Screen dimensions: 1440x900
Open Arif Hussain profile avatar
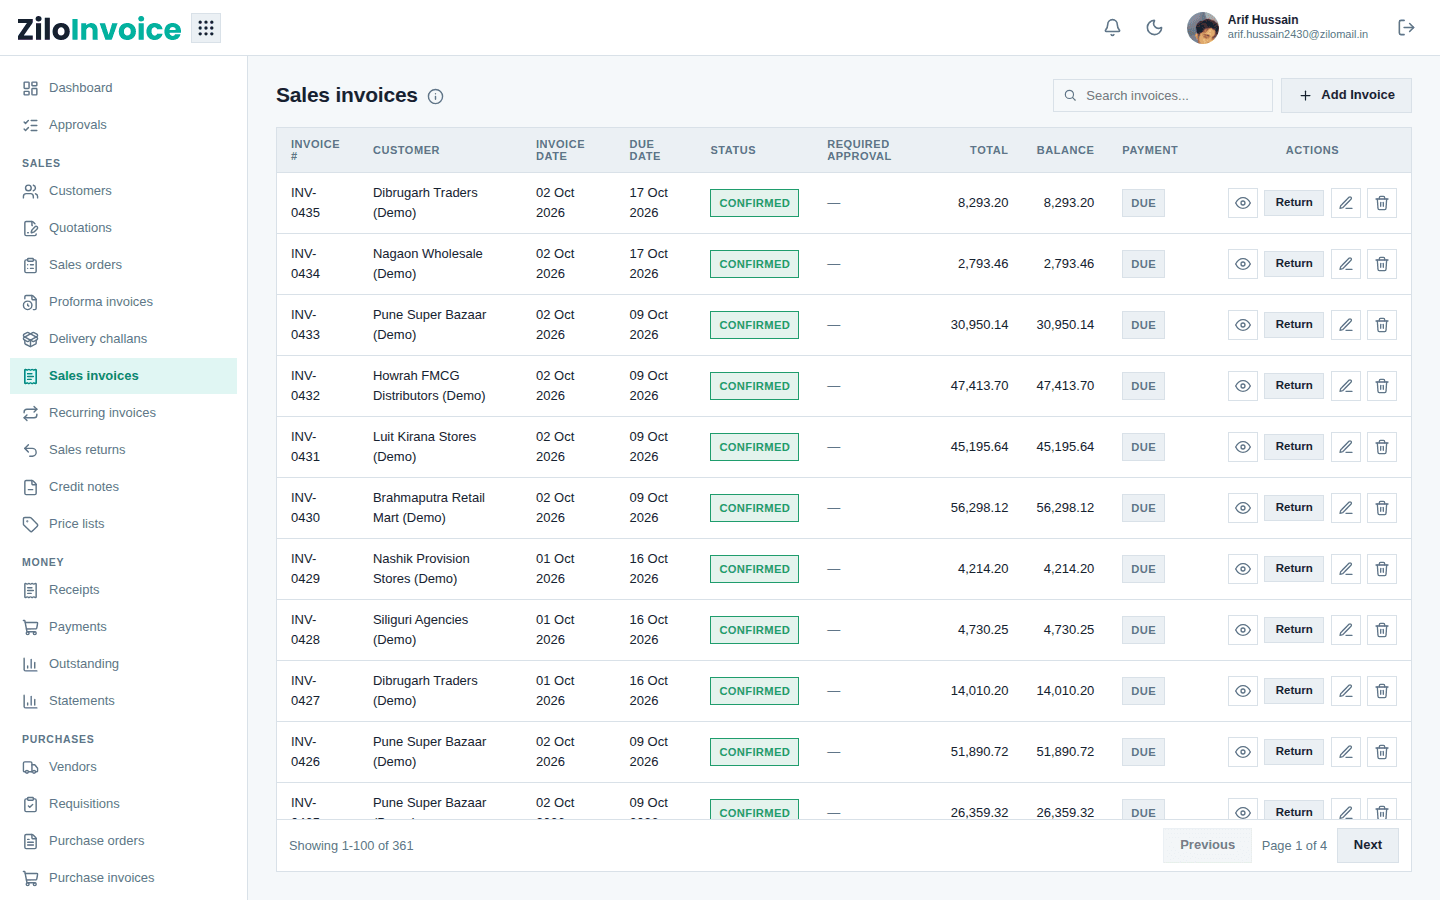point(1203,28)
